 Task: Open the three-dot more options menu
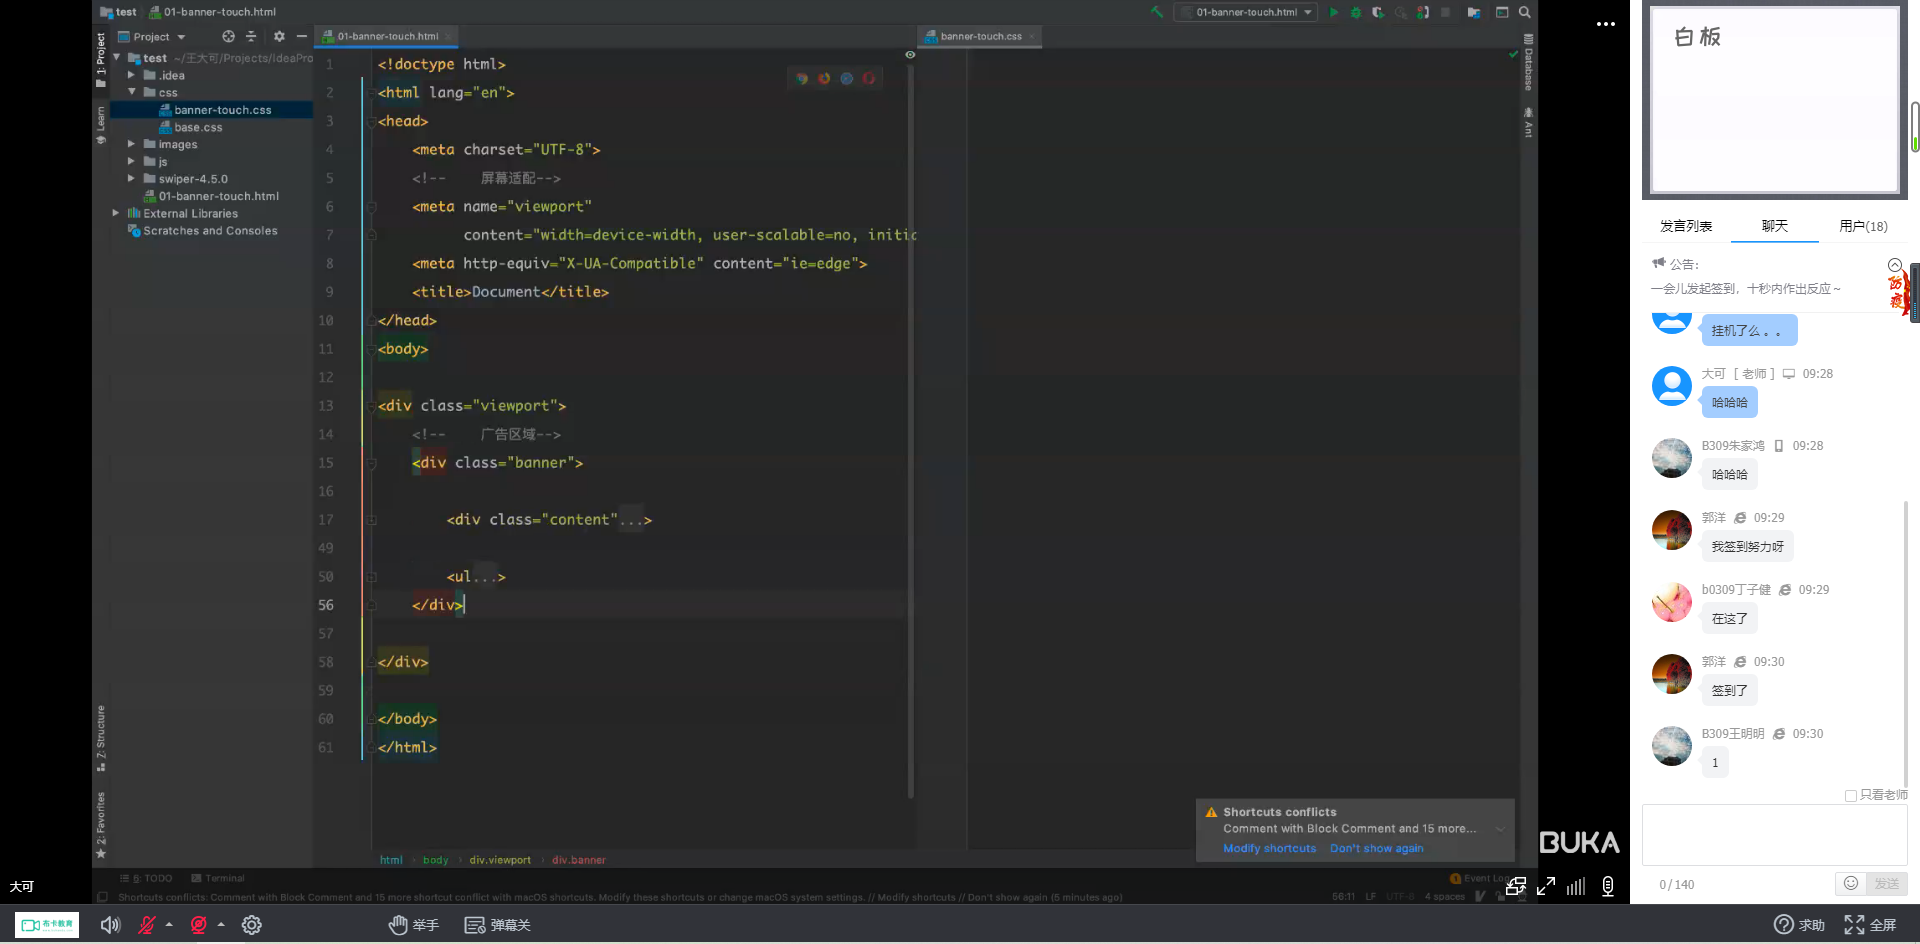(x=1606, y=24)
